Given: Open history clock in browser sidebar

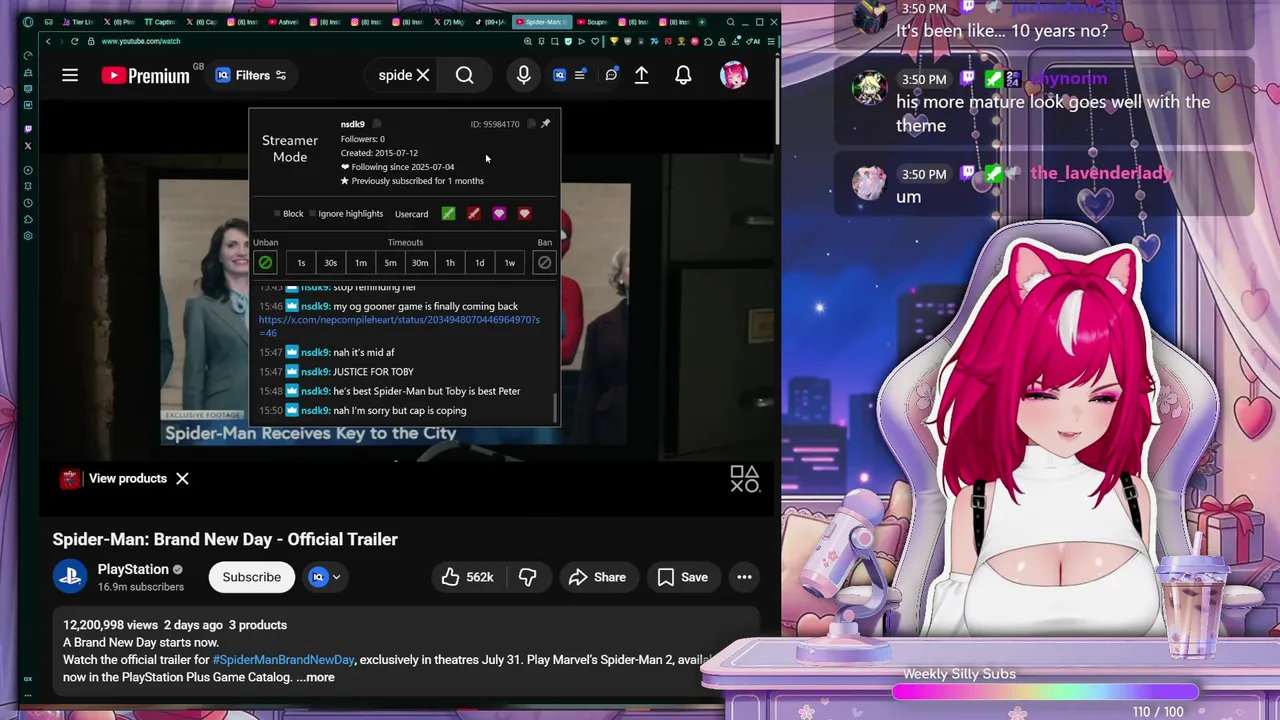Looking at the screenshot, I should tap(28, 203).
